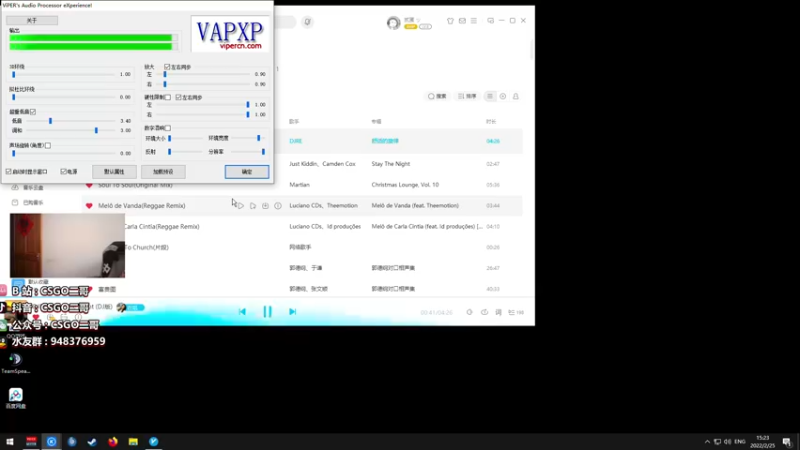Open File Explorer from the taskbar
This screenshot has height=450, width=800.
tap(133, 442)
